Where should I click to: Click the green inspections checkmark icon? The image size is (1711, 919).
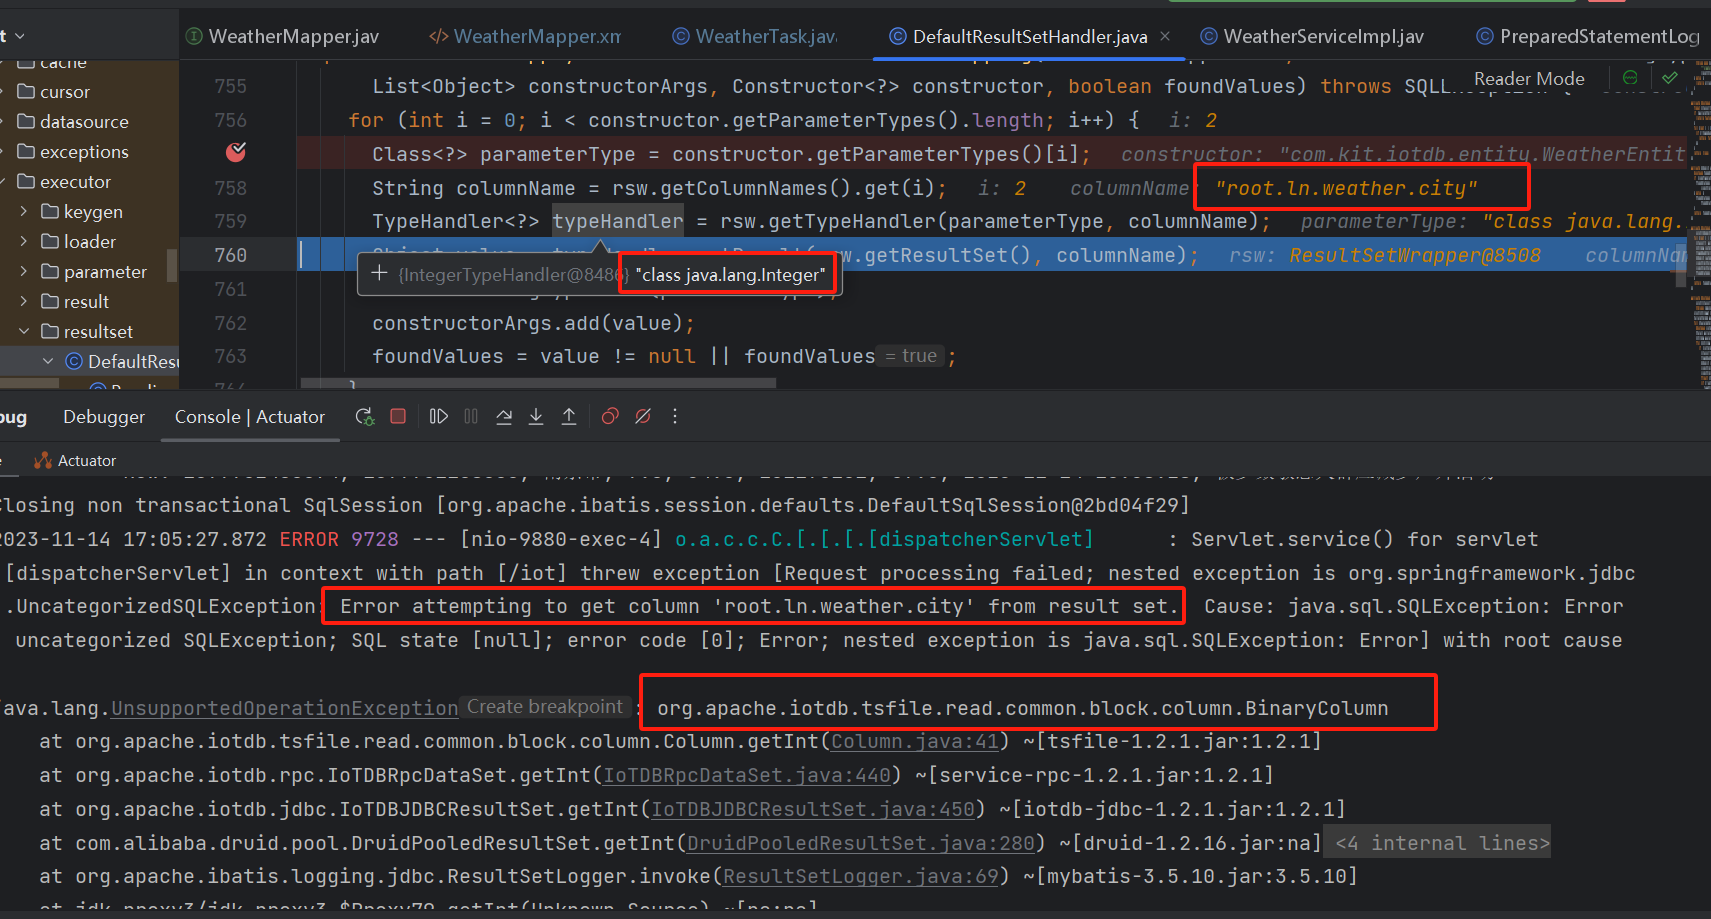[1670, 77]
